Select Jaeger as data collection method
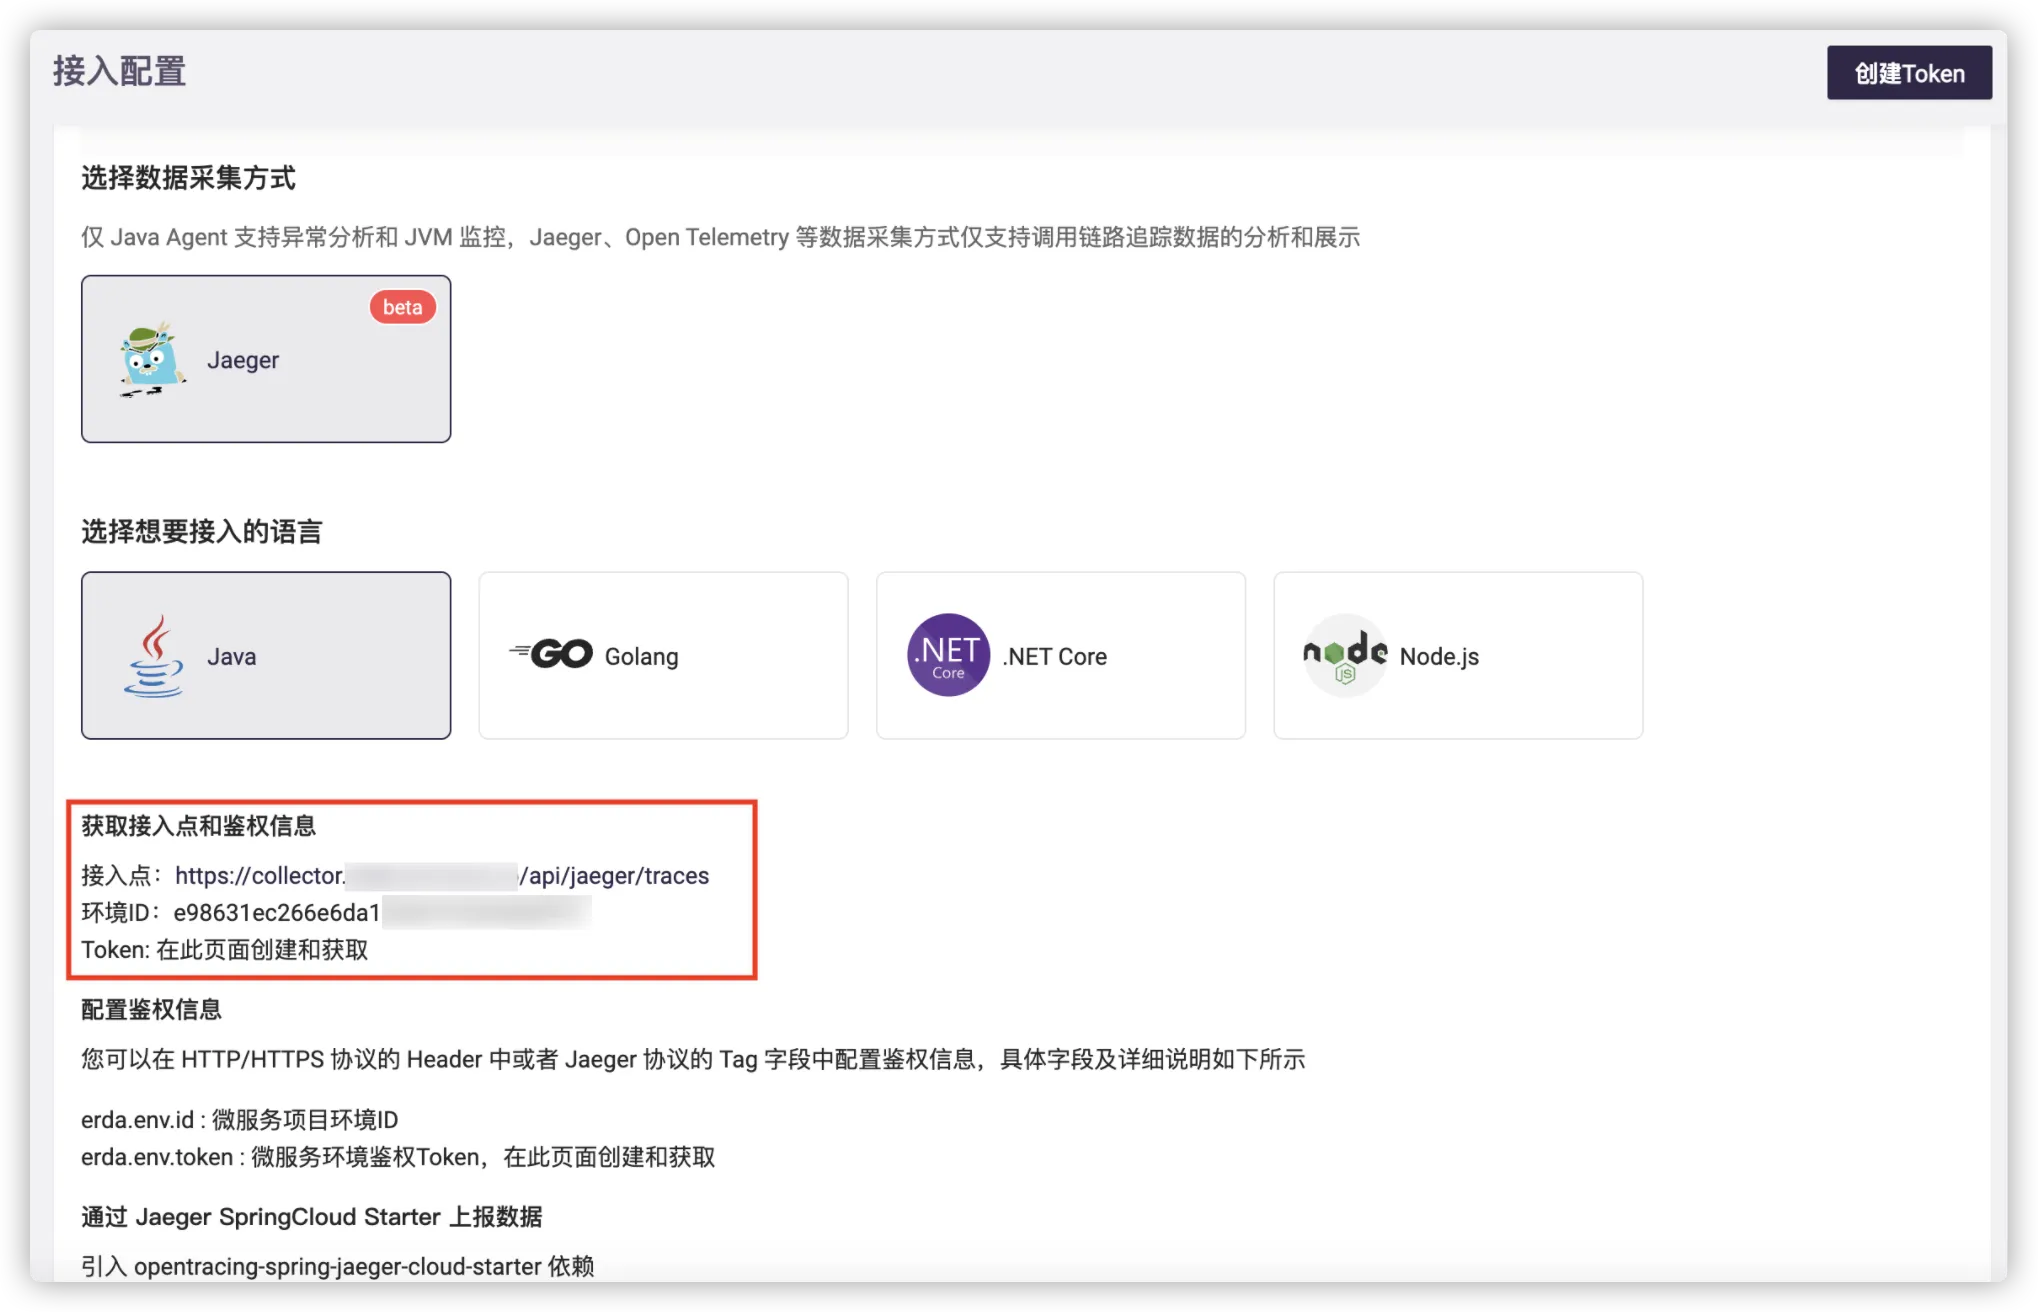The height and width of the screenshot is (1312, 2038). tap(243, 360)
